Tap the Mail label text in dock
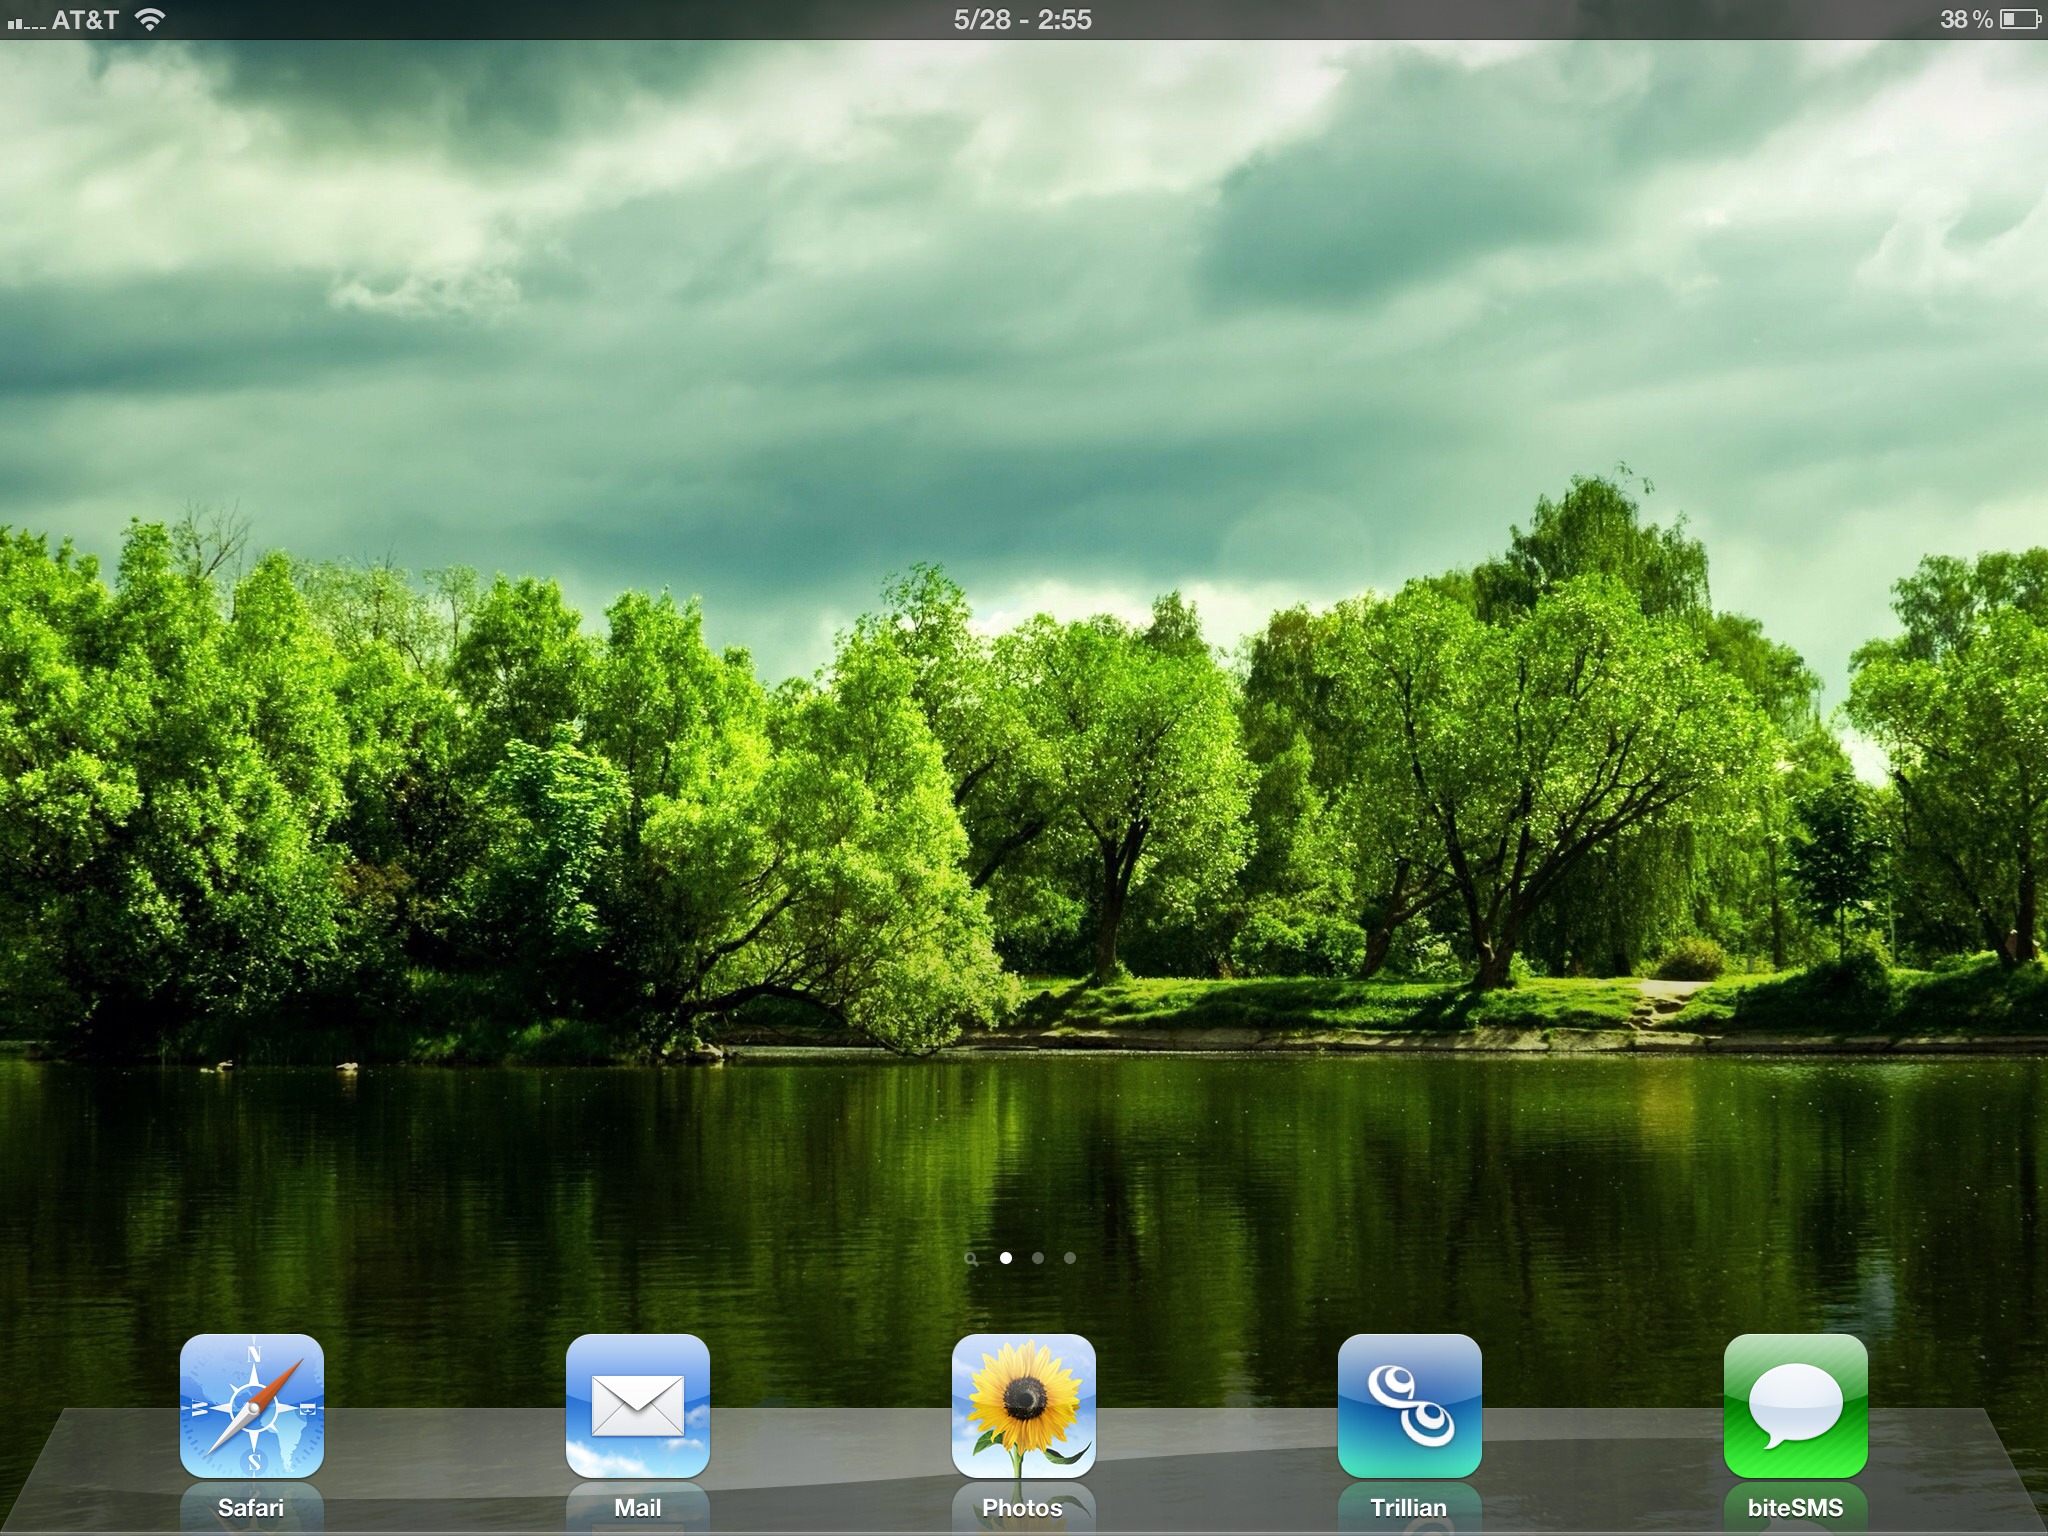The image size is (2048, 1536). click(x=637, y=1507)
